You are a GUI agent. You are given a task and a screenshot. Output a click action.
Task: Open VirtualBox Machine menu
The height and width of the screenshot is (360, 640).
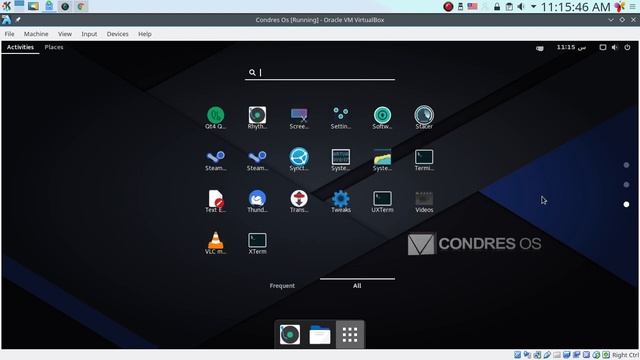tap(36, 34)
